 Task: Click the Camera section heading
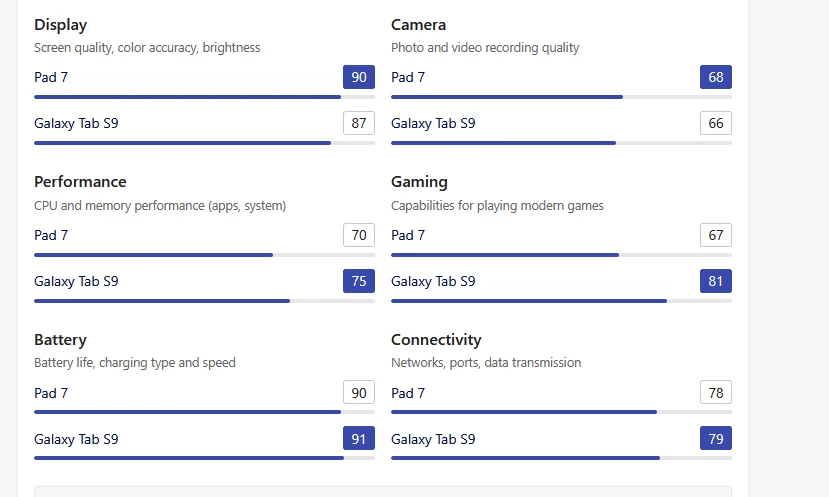click(x=418, y=24)
